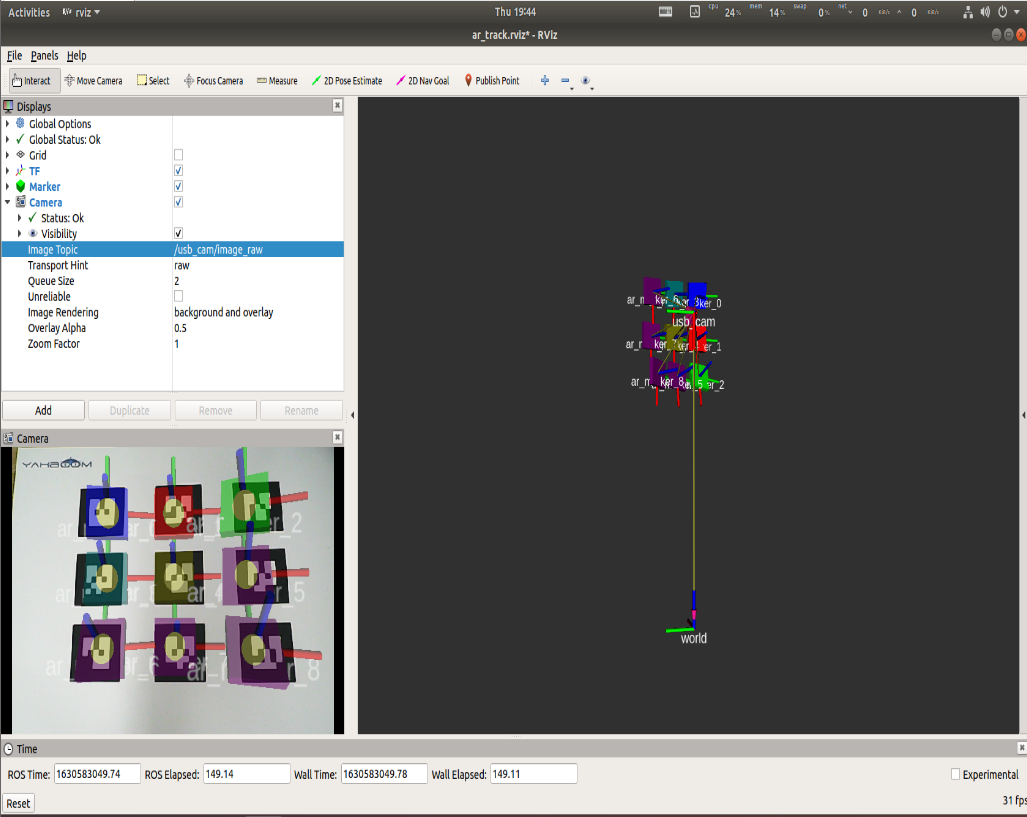
Task: Choose the Select tool in the toolbar
Action: pos(153,81)
